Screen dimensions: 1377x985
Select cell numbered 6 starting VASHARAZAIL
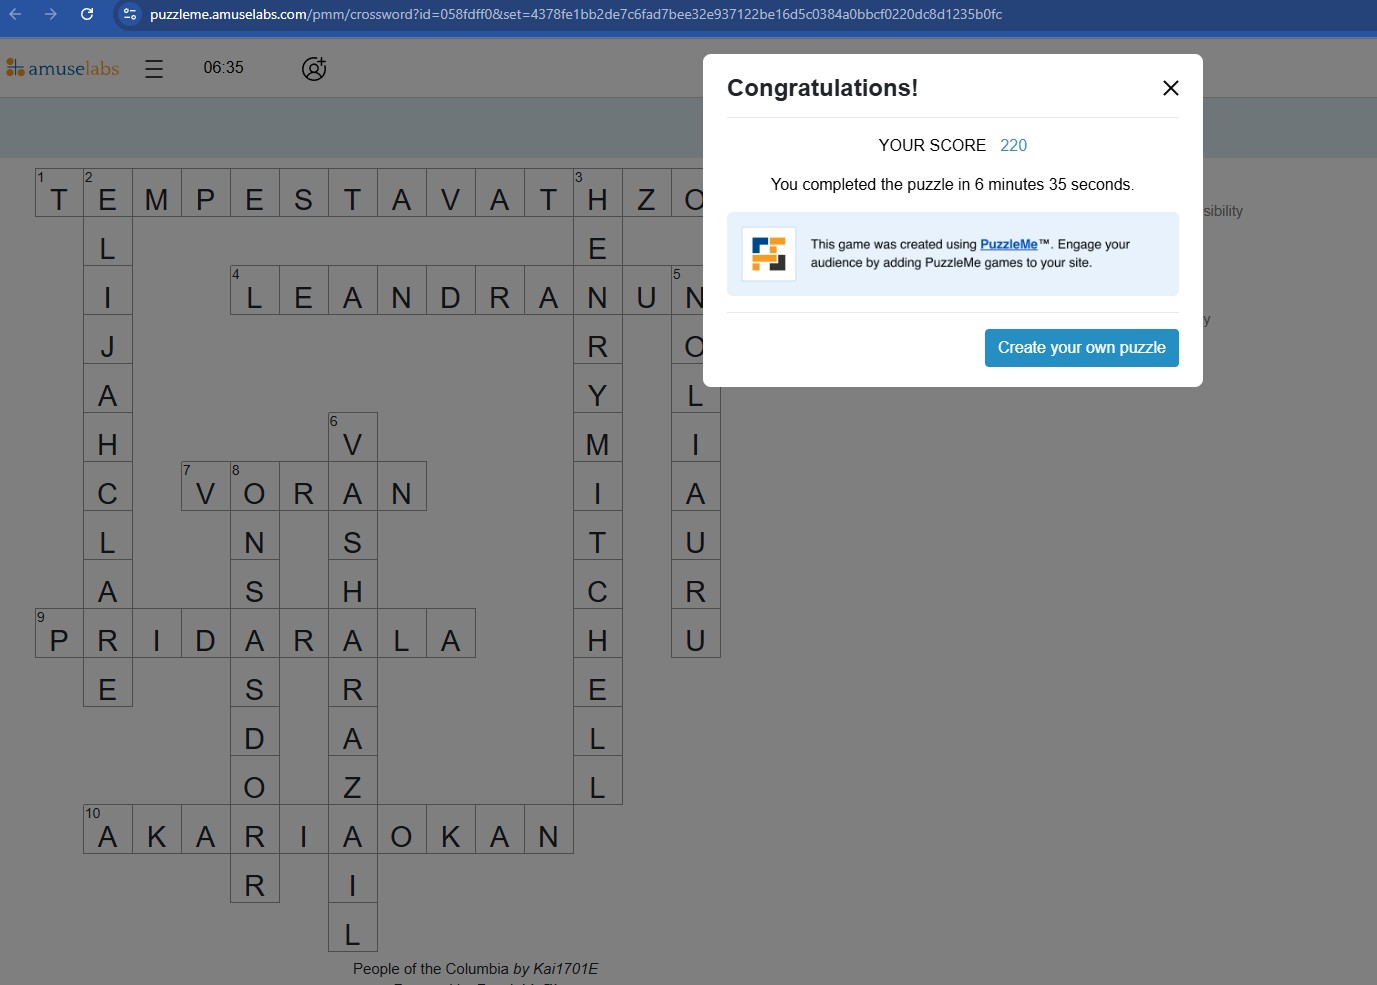353,438
